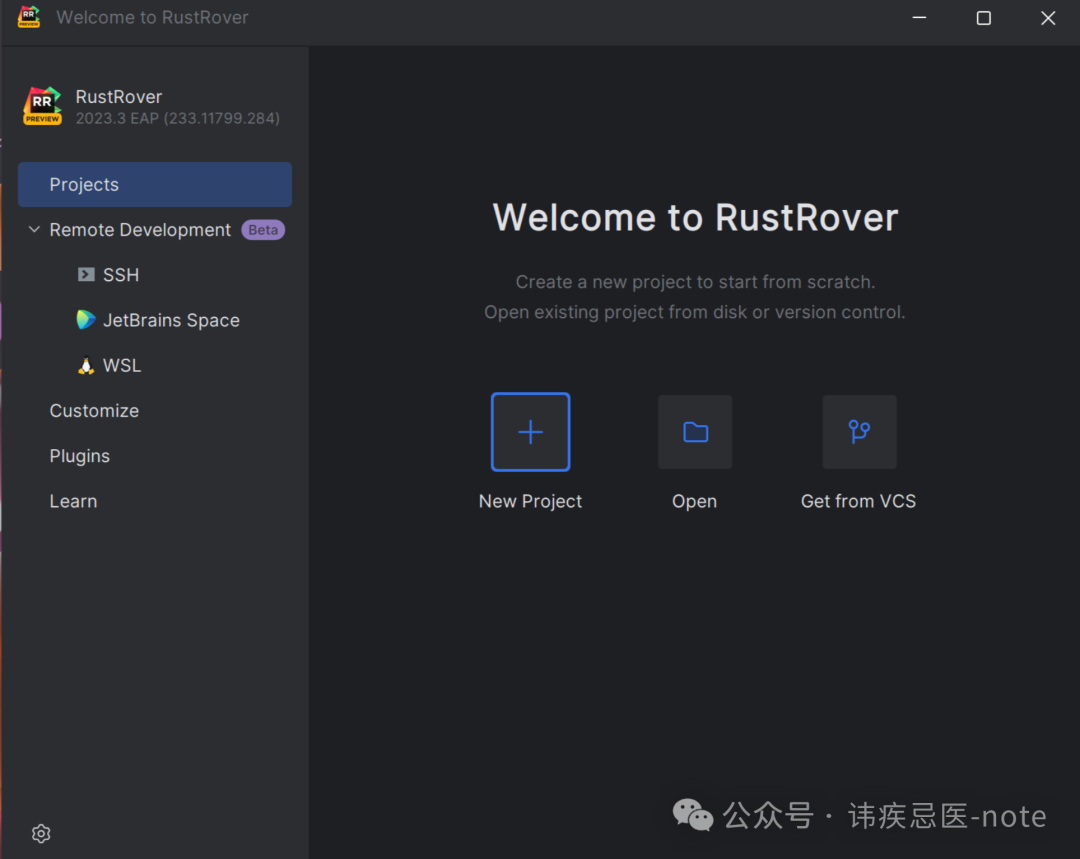Click the New Project plus icon
Screen dimensions: 1080x859
[x=530, y=432]
